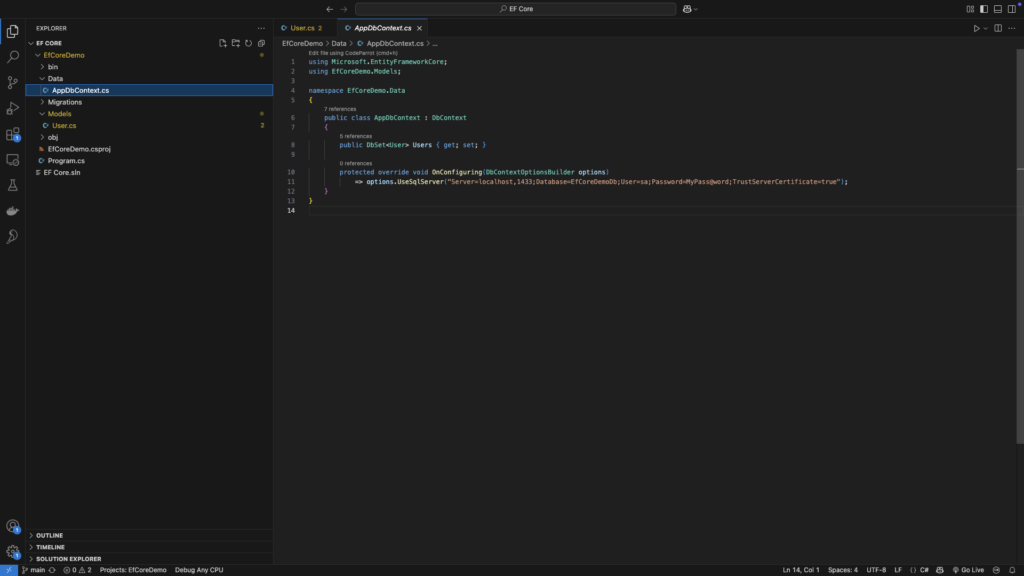Open Source Control view
The width and height of the screenshot is (1024, 576).
click(12, 82)
